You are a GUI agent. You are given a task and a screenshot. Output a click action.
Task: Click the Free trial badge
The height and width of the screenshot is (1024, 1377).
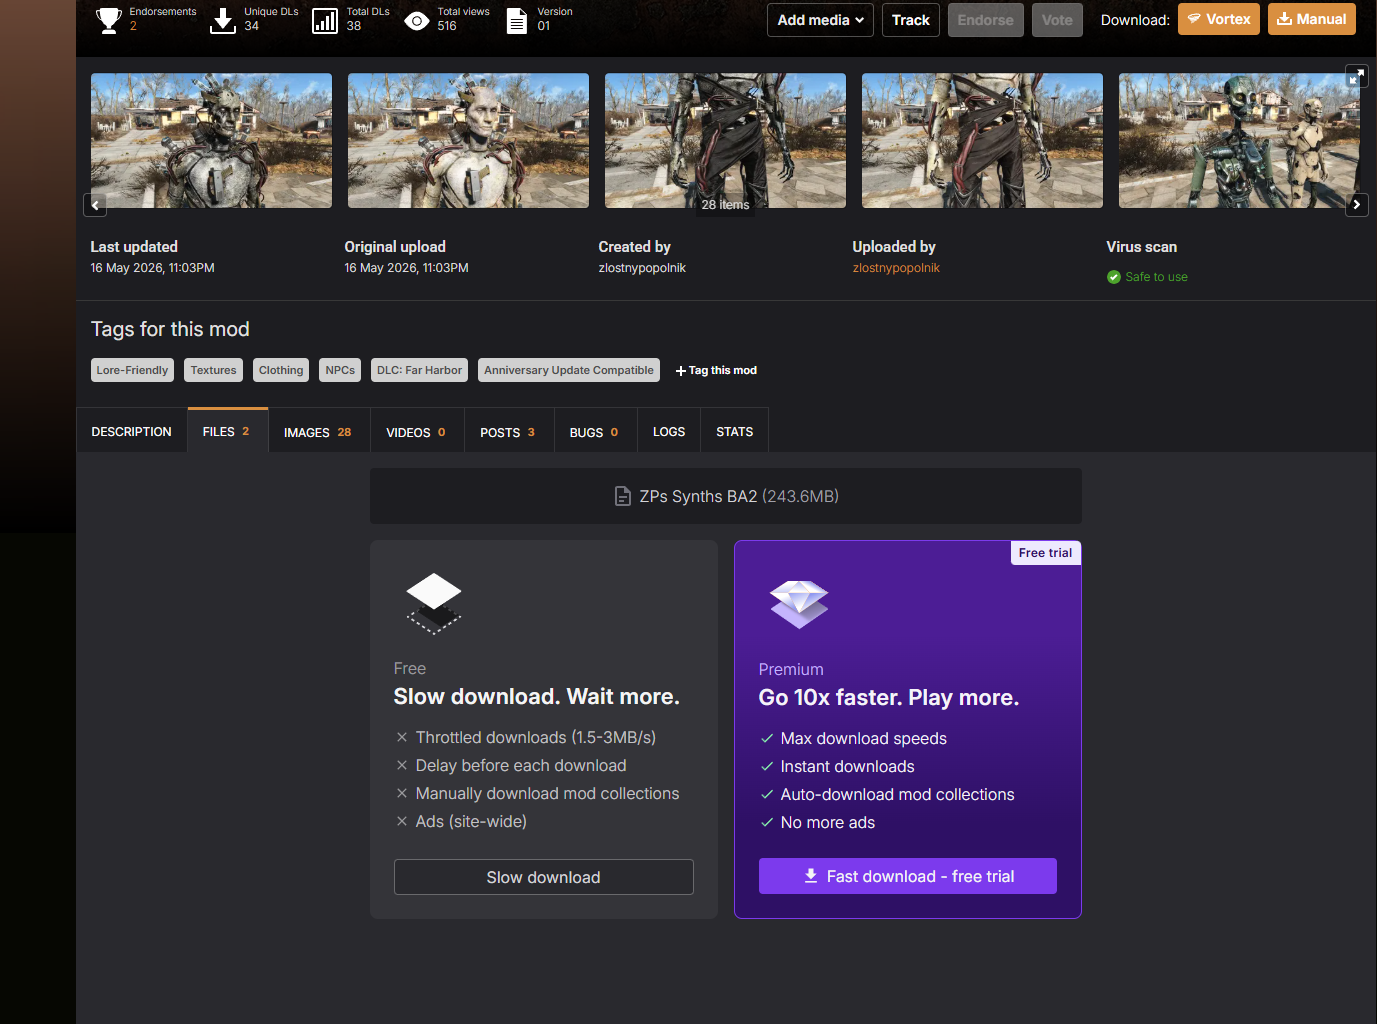tap(1046, 553)
